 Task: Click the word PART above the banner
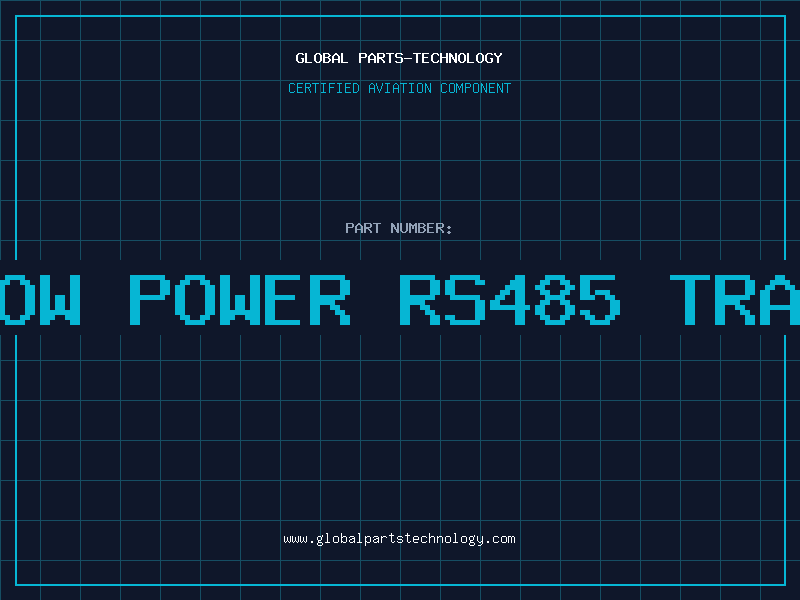[x=363, y=228]
